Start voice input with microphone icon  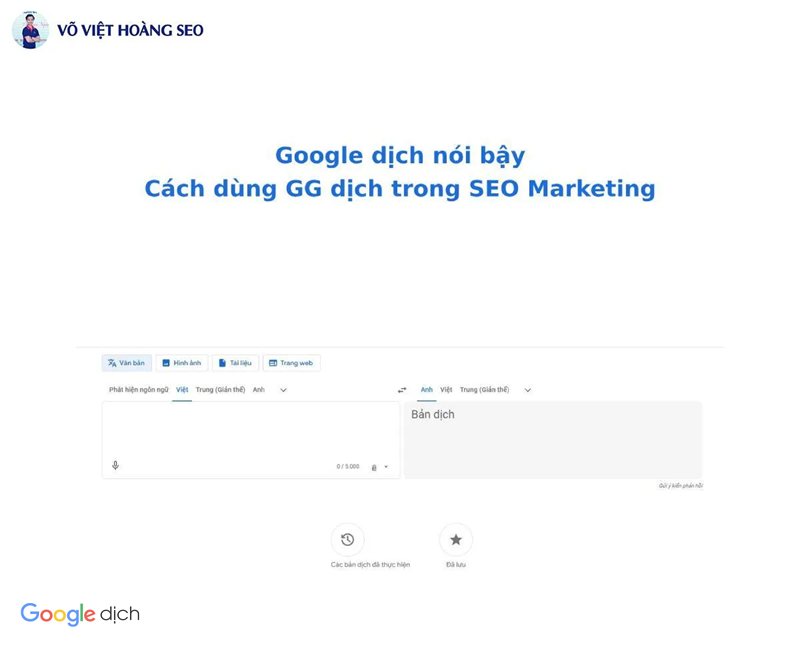[x=115, y=465]
